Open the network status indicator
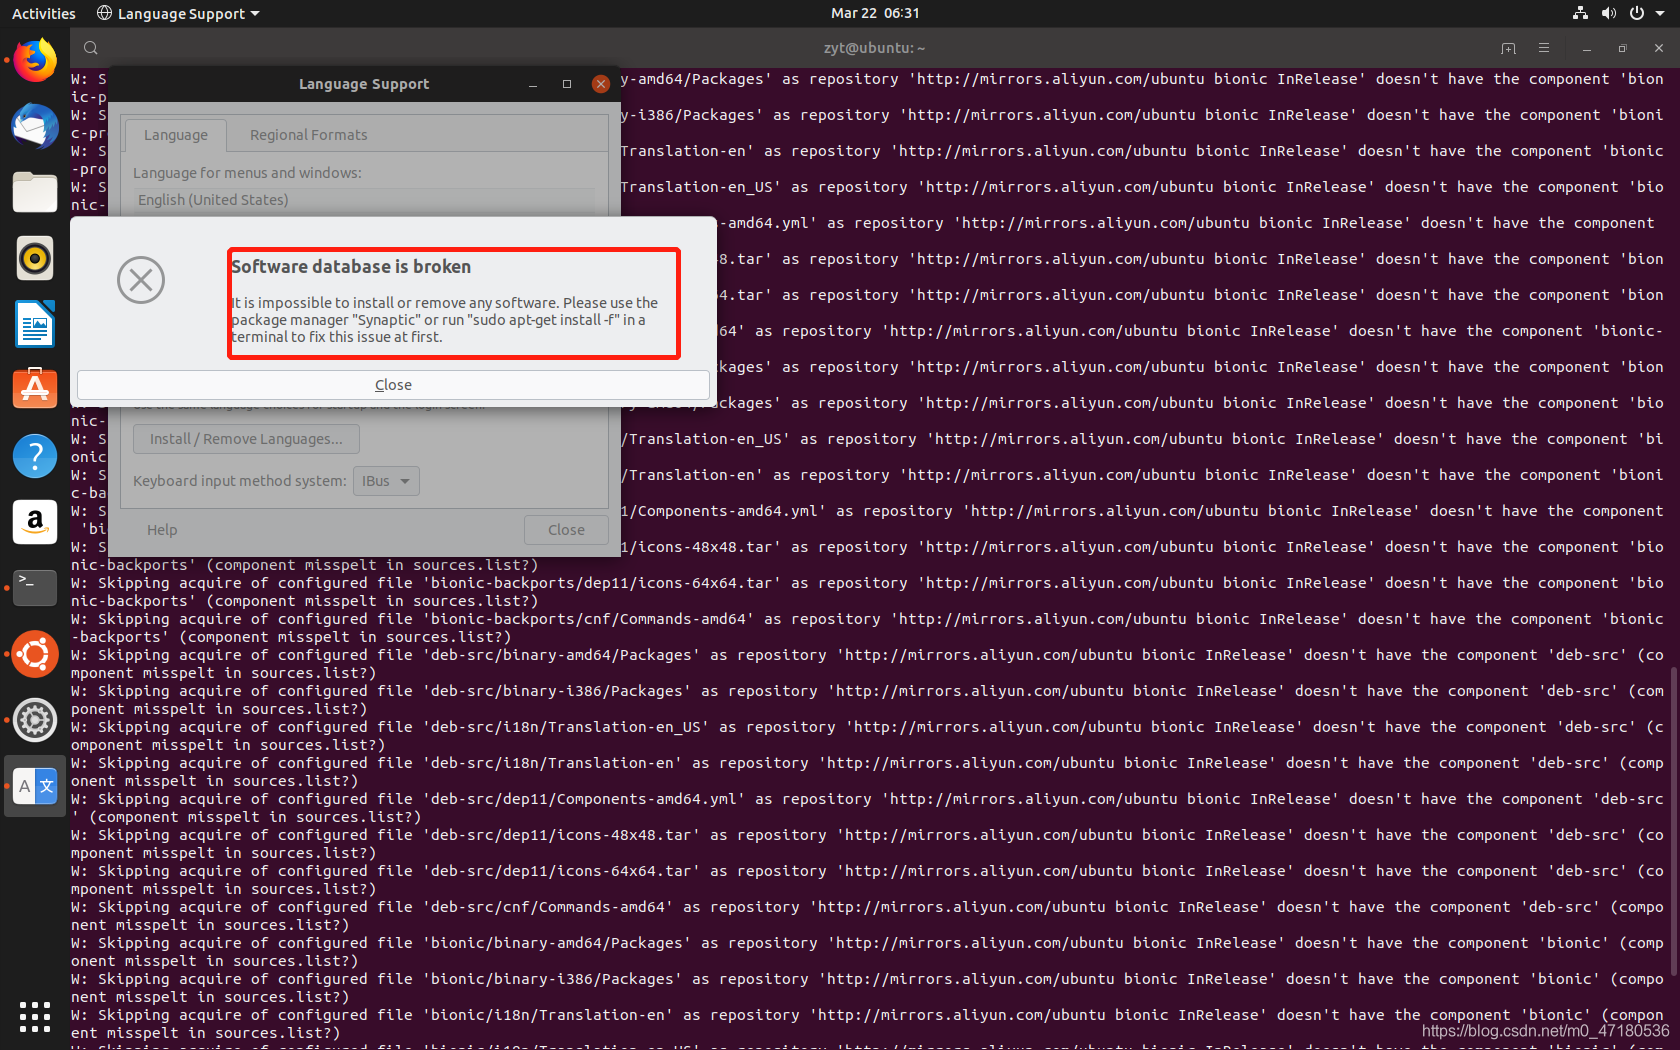Screen dimensions: 1680x1050 (x=1580, y=13)
